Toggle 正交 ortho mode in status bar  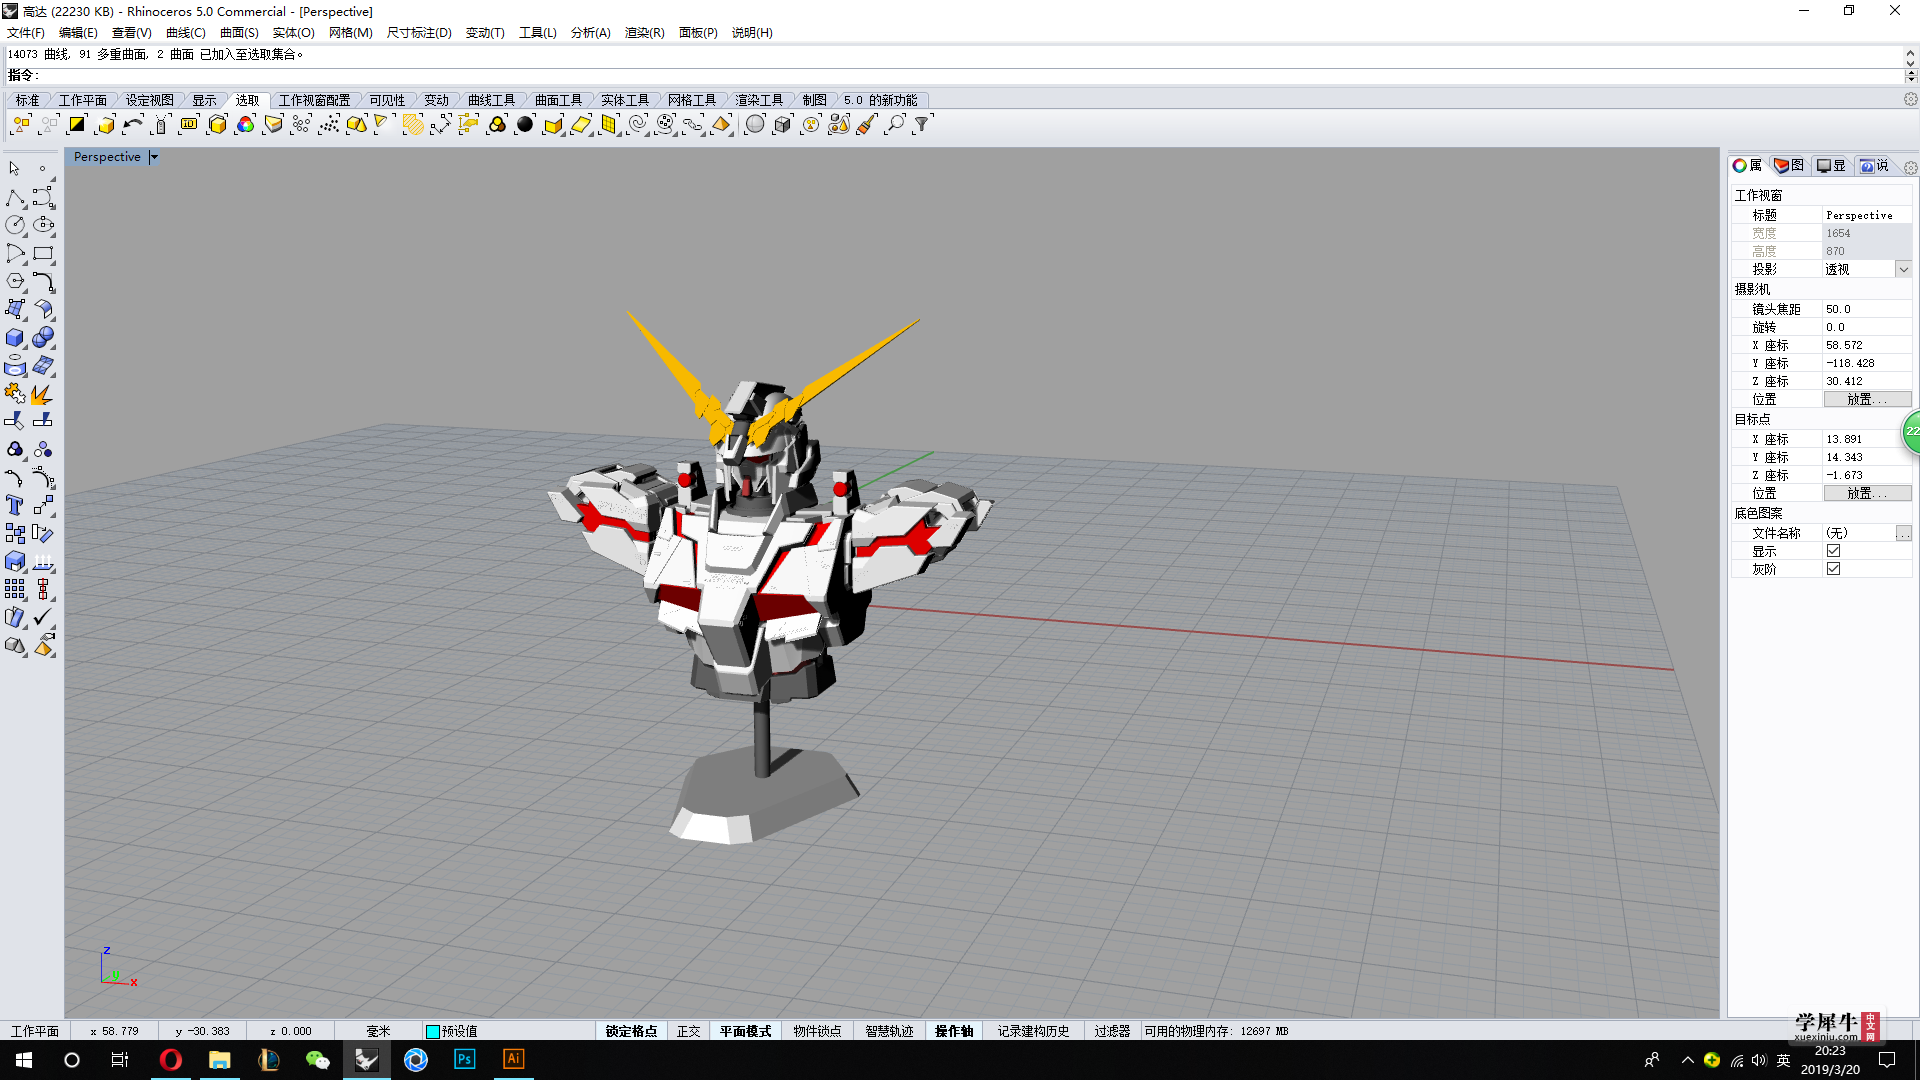point(688,1031)
